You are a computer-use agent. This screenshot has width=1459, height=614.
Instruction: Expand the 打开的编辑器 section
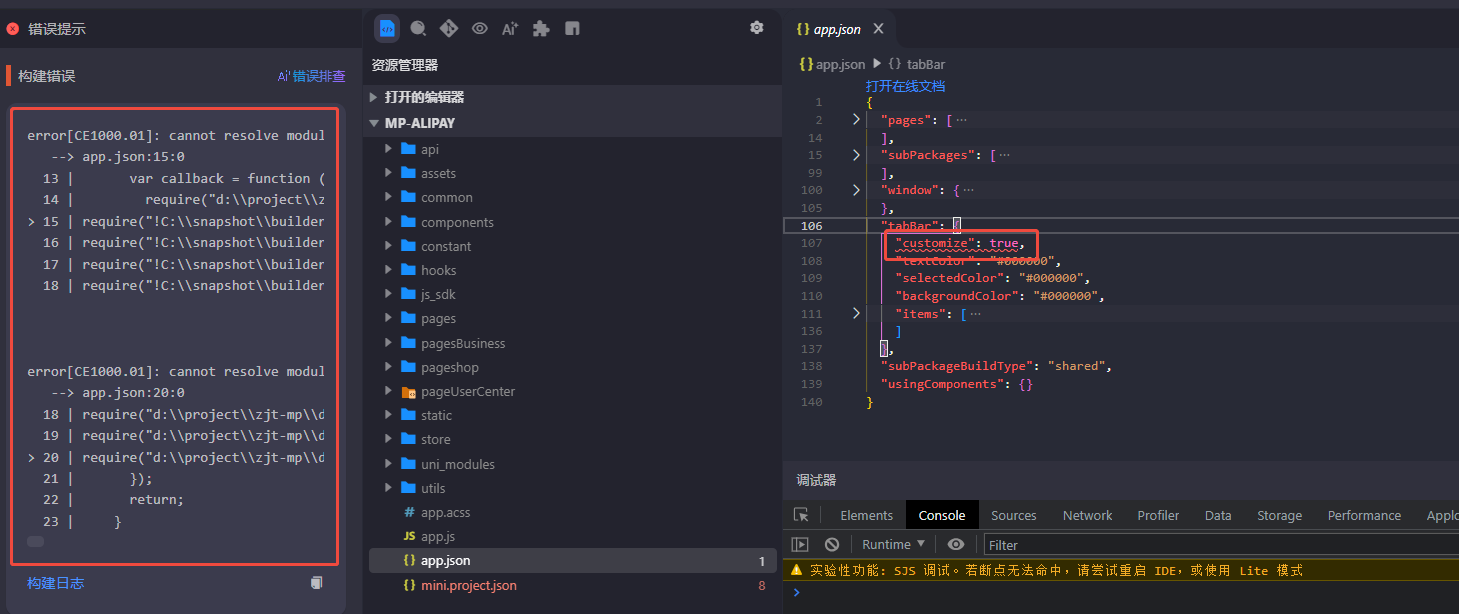click(424, 97)
